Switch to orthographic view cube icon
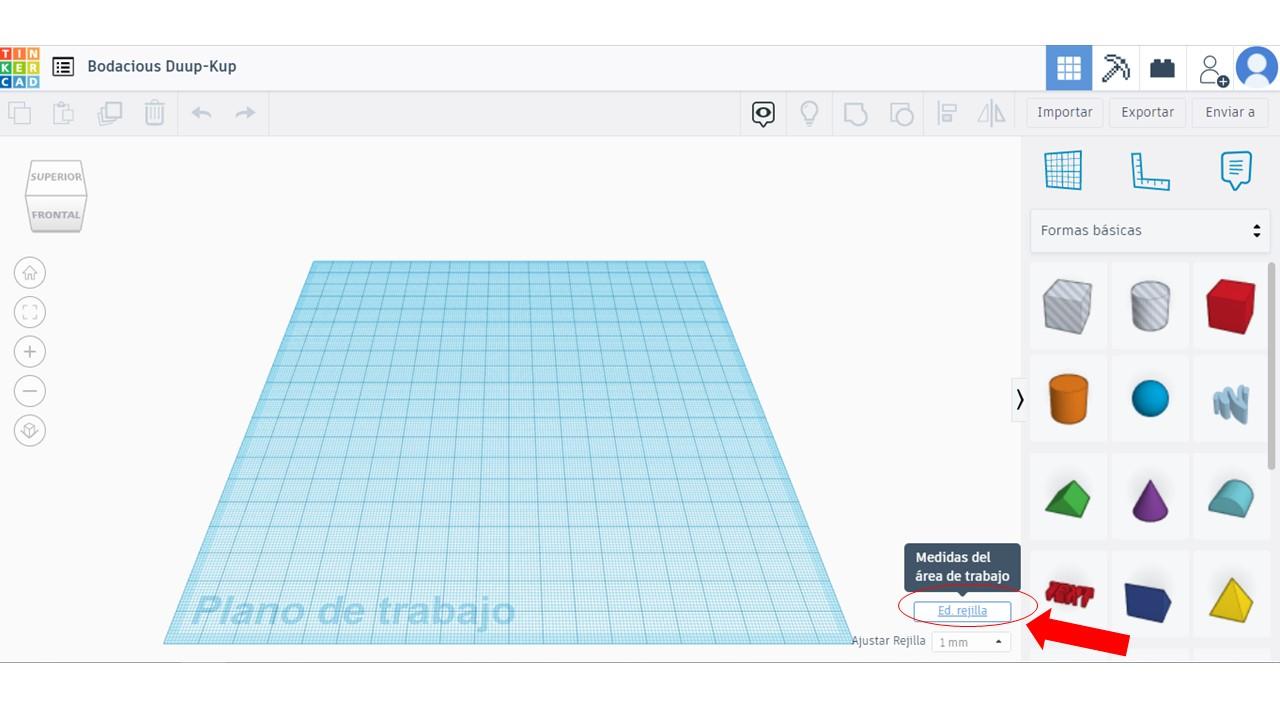Screen dimensions: 1280x720 (x=30, y=431)
